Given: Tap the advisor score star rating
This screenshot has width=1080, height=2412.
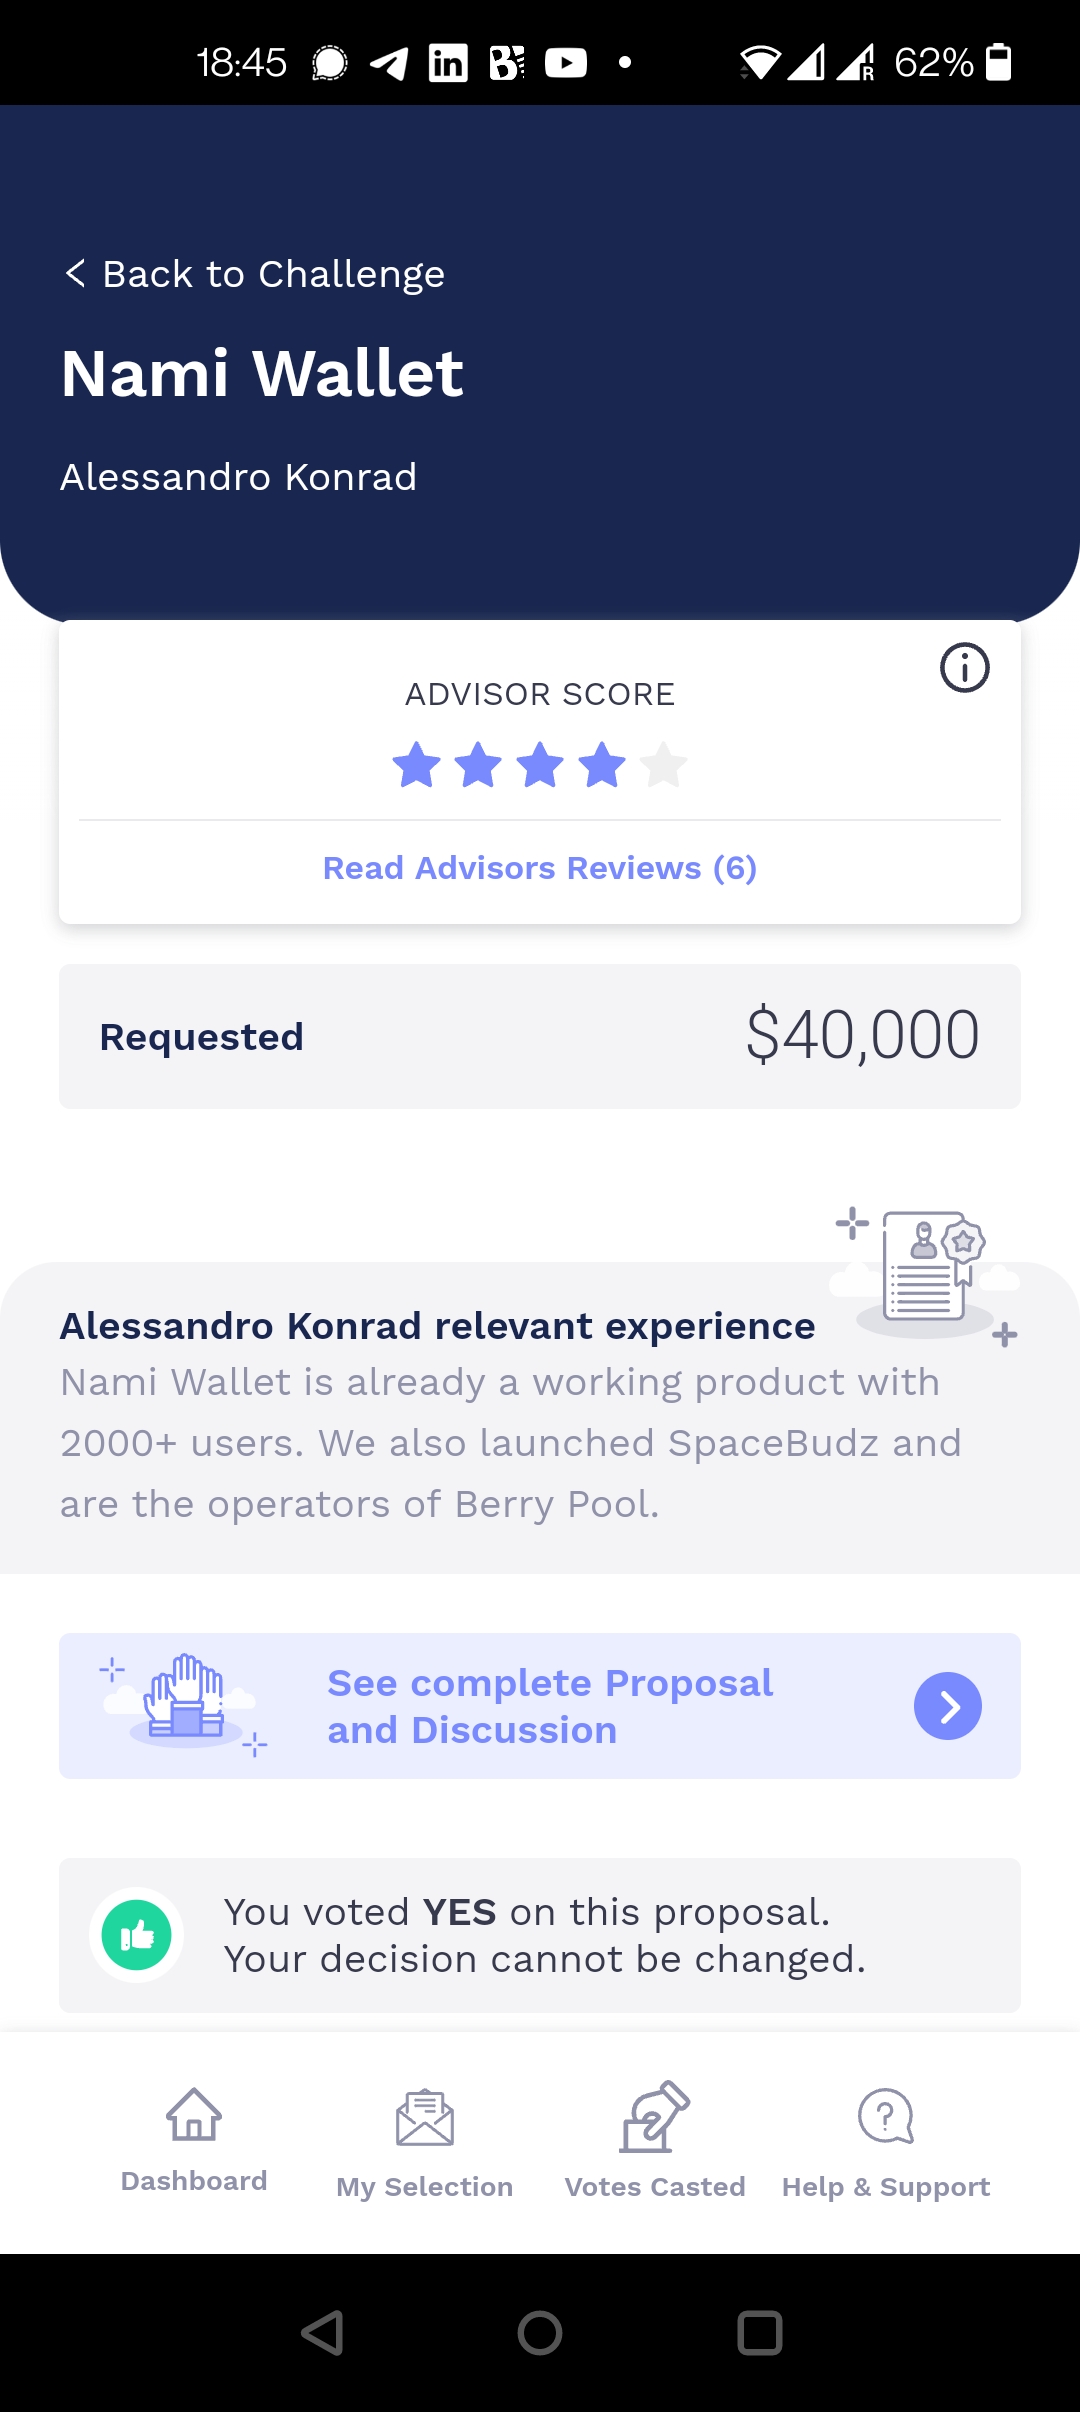Looking at the screenshot, I should point(540,765).
